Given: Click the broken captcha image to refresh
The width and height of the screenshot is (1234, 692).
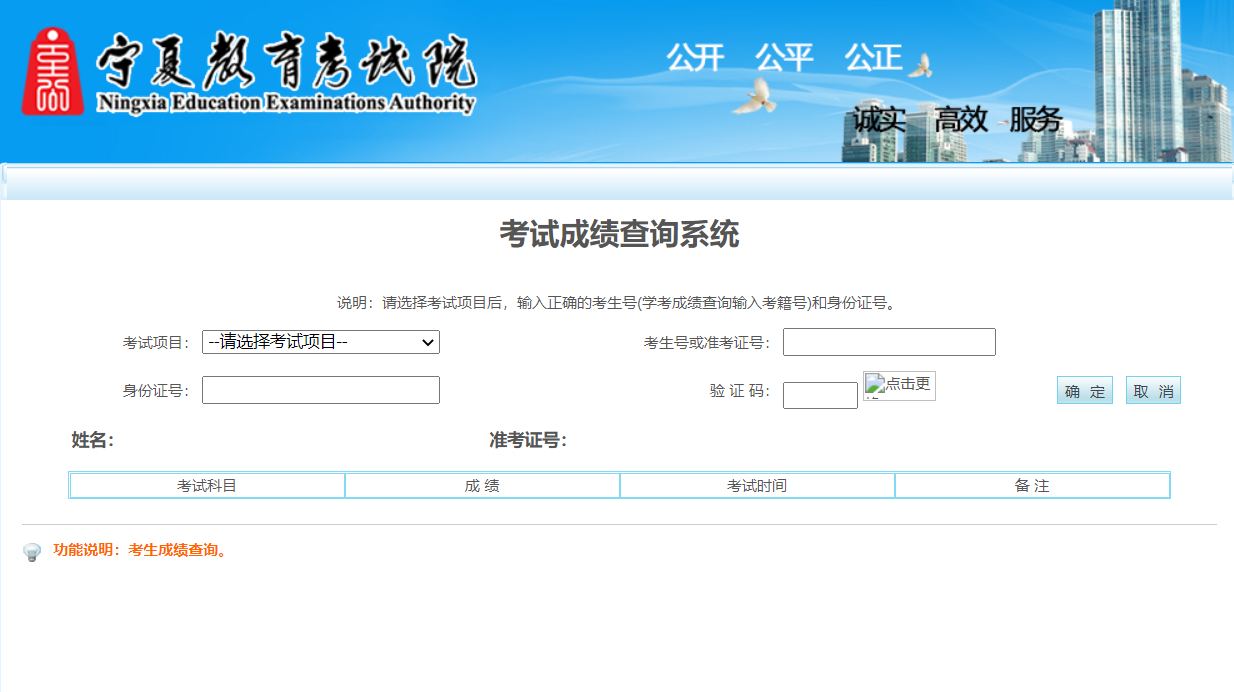Looking at the screenshot, I should coord(899,386).
